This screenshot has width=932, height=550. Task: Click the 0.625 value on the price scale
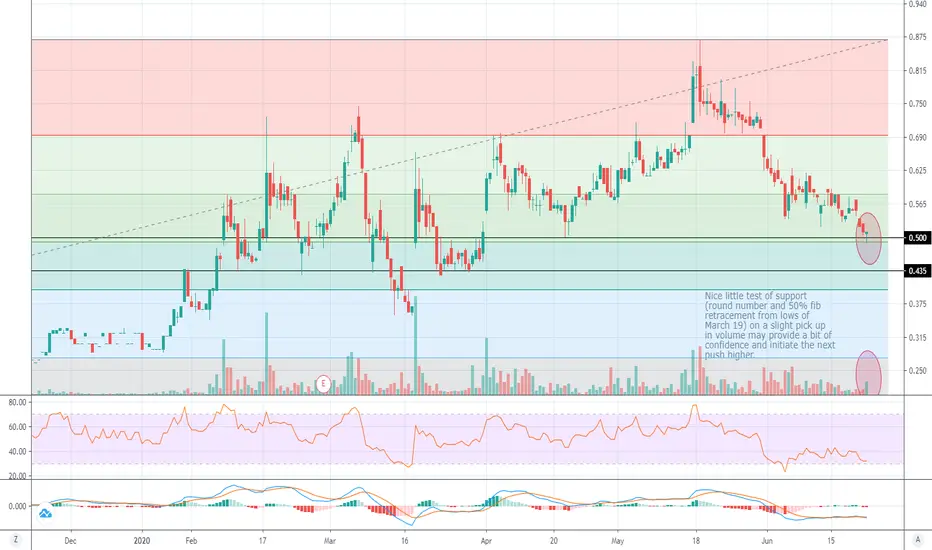918,171
